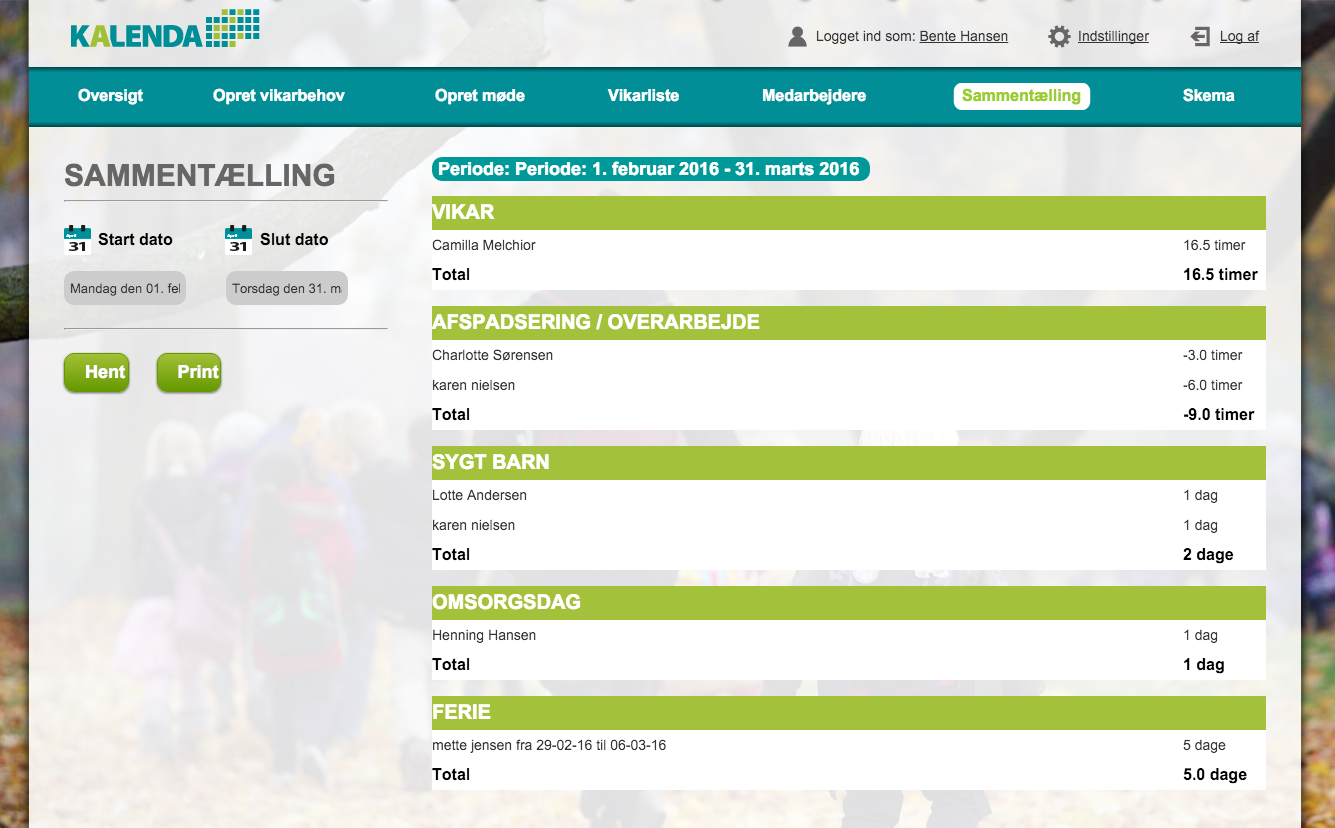Switch to the Opret møde tab

coord(480,96)
